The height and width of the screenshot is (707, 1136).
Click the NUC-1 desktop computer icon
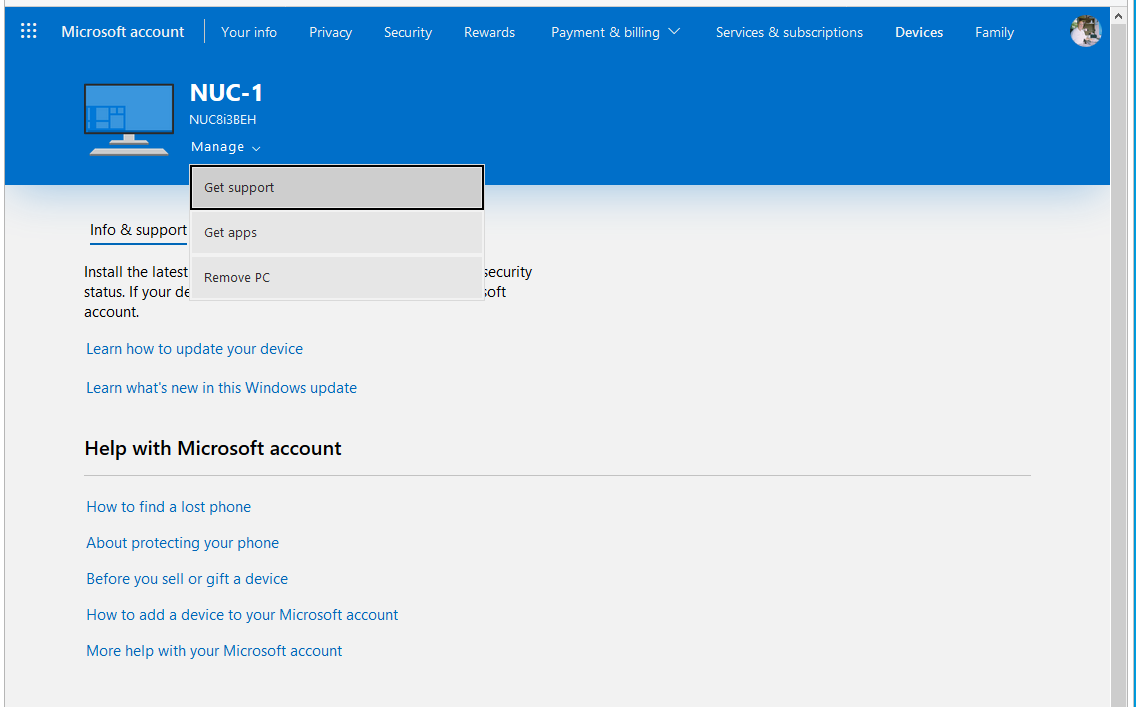129,120
